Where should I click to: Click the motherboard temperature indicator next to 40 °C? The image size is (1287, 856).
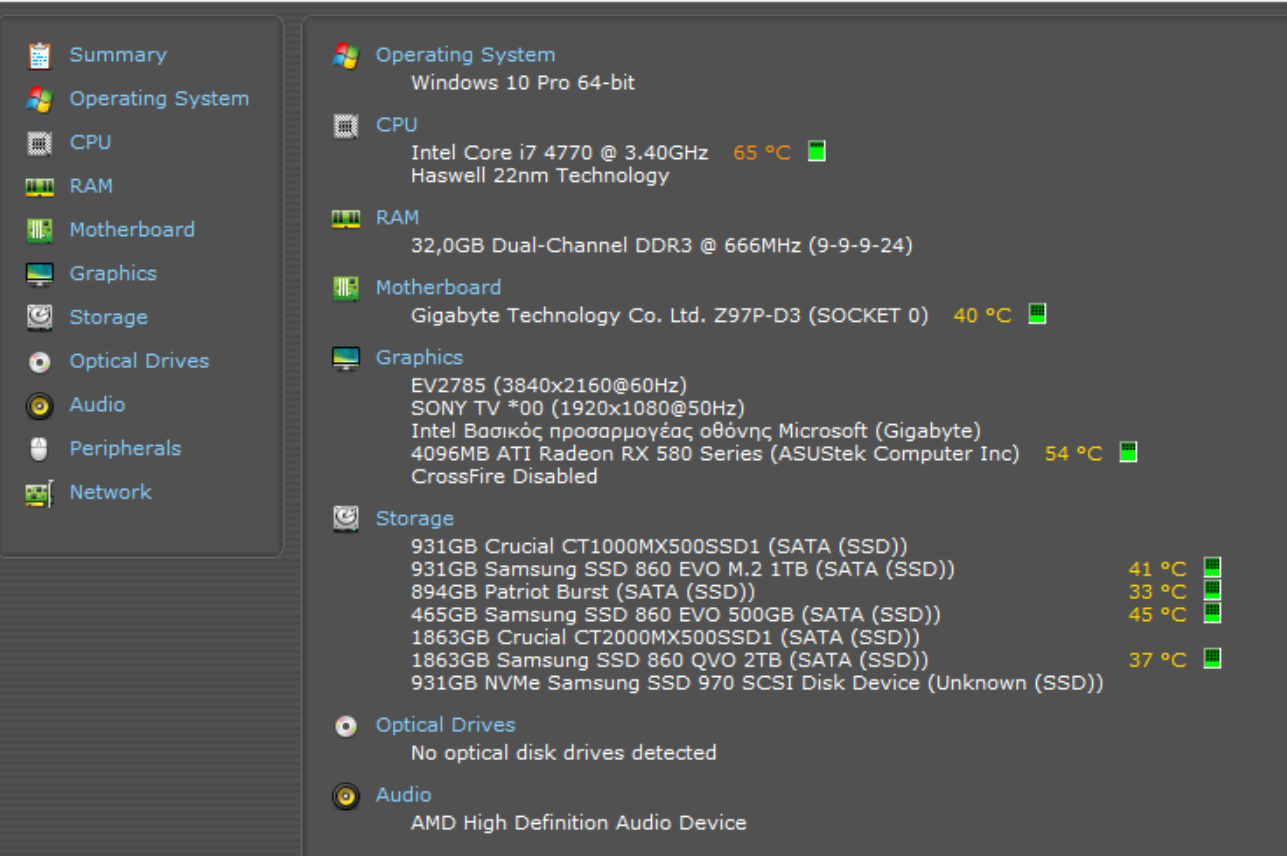1037,314
